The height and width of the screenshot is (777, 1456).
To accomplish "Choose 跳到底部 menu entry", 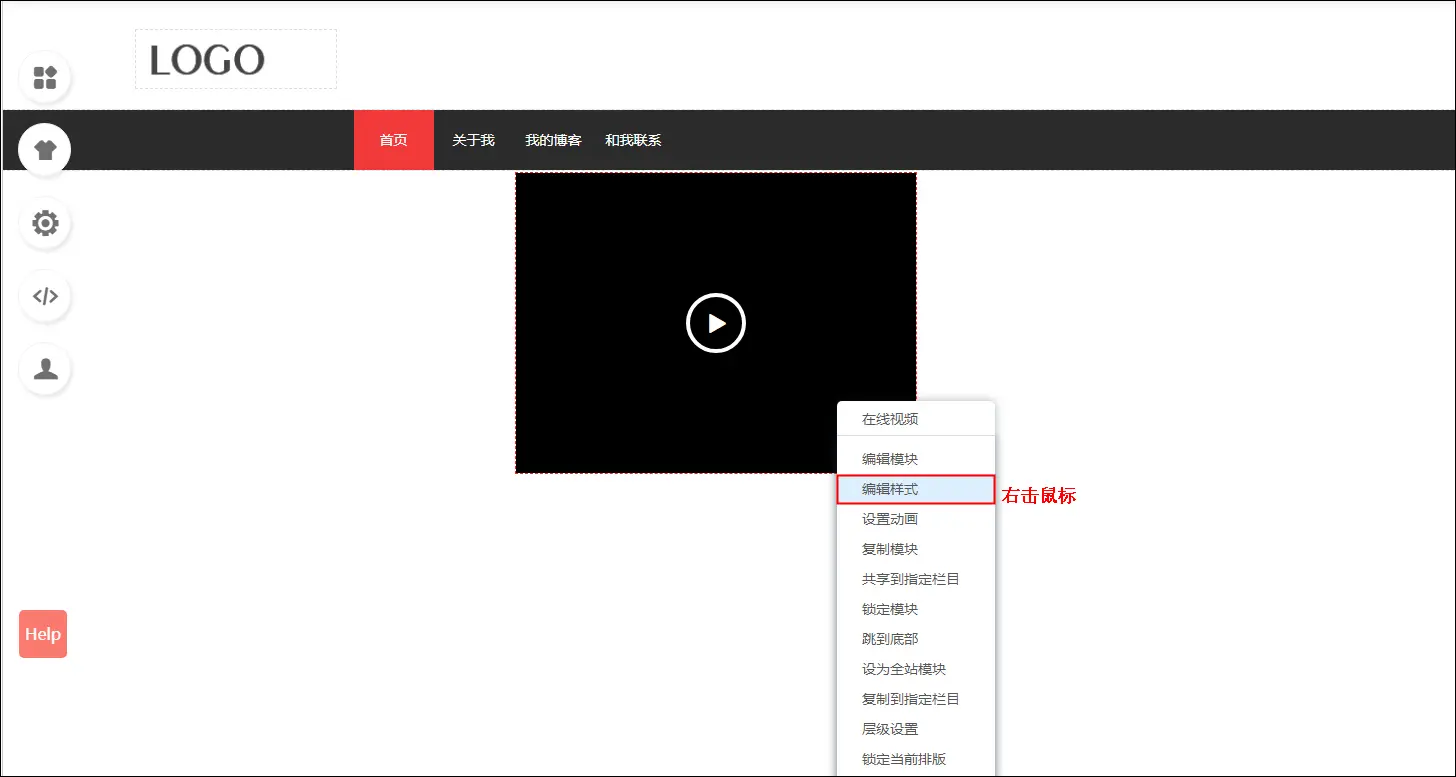I will pyautogui.click(x=890, y=639).
